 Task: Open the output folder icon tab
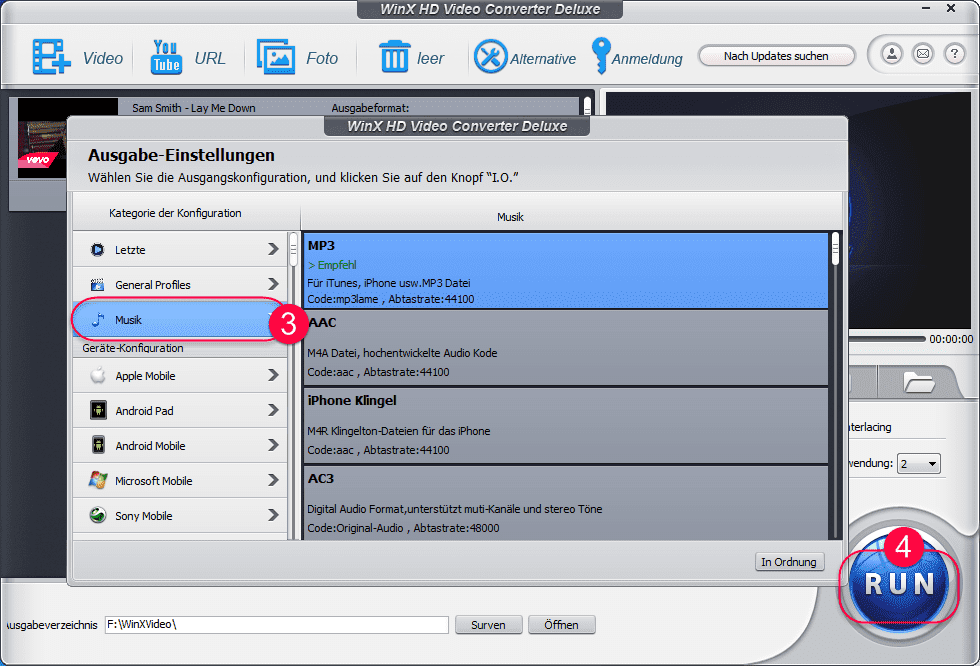[918, 382]
